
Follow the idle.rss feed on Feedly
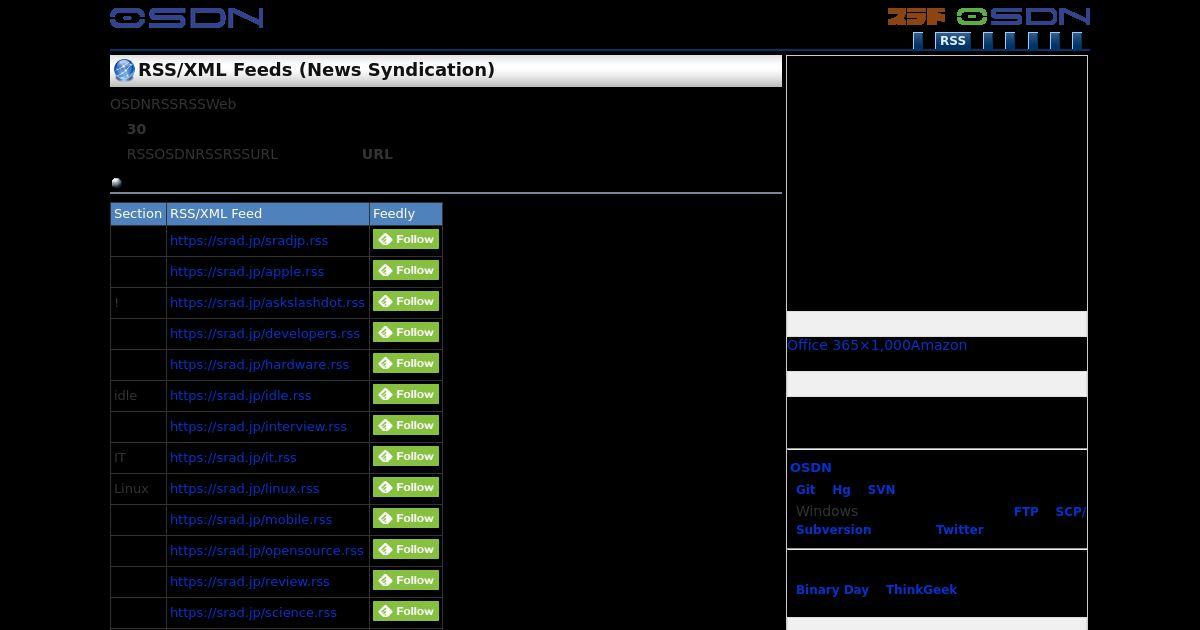[x=406, y=394]
